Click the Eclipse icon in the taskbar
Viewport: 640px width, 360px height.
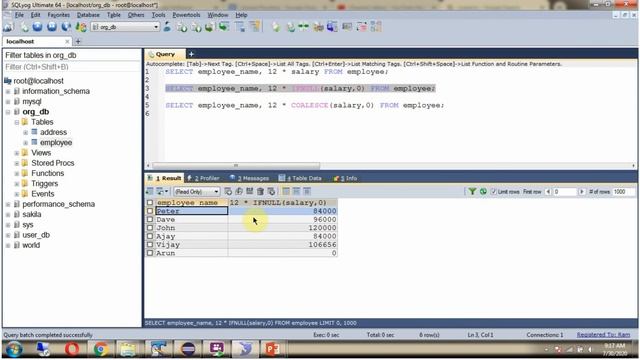click(188, 349)
